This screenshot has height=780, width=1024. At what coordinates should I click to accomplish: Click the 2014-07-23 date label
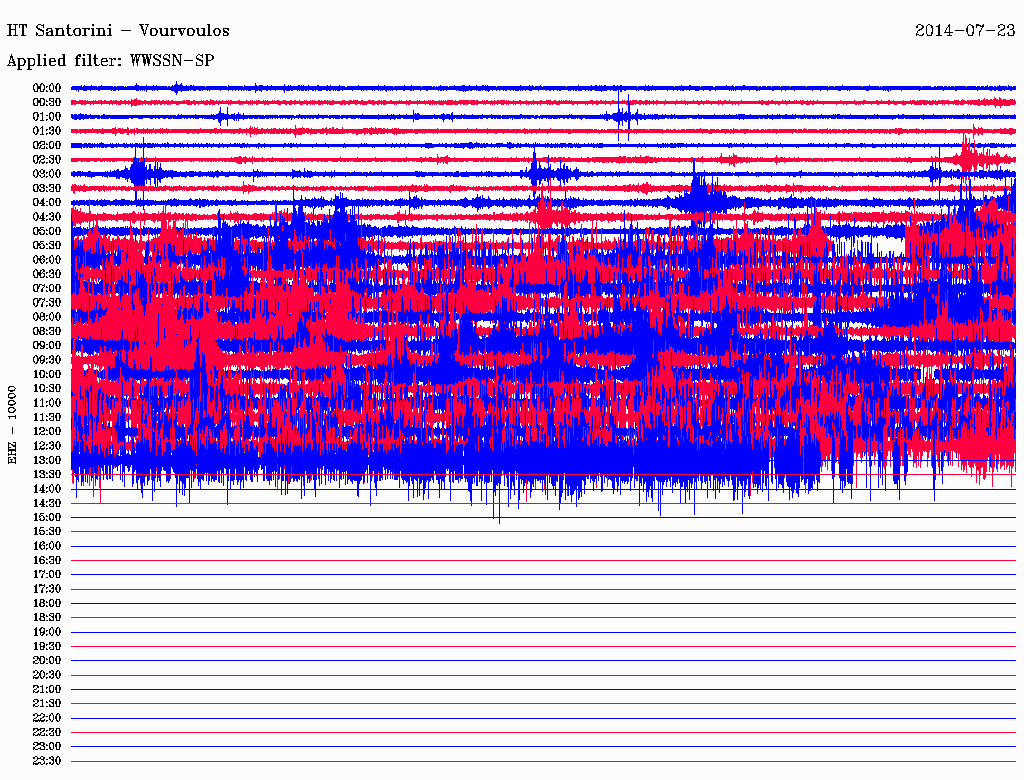point(965,31)
